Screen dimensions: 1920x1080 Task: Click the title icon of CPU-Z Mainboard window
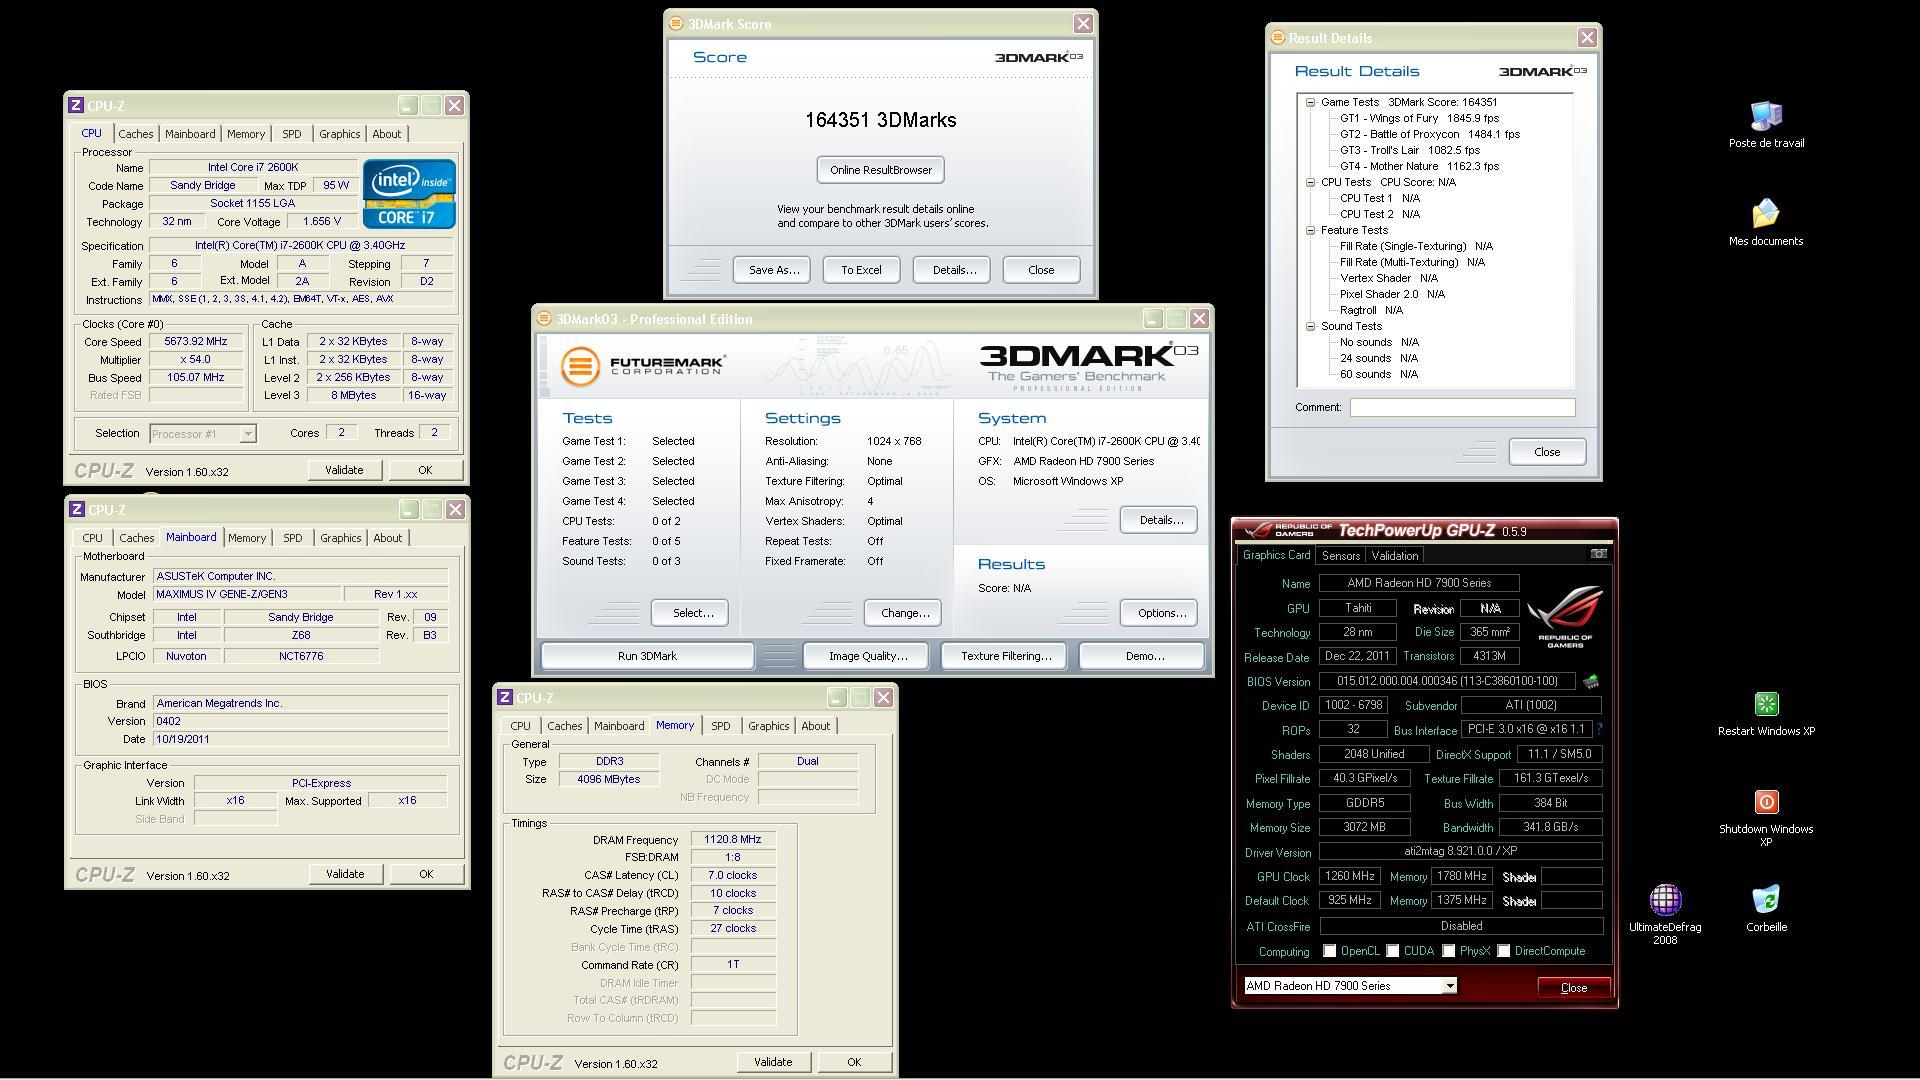pyautogui.click(x=76, y=509)
